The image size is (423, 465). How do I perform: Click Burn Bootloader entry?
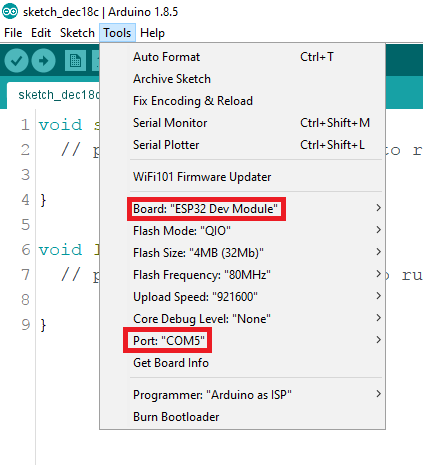point(242,417)
